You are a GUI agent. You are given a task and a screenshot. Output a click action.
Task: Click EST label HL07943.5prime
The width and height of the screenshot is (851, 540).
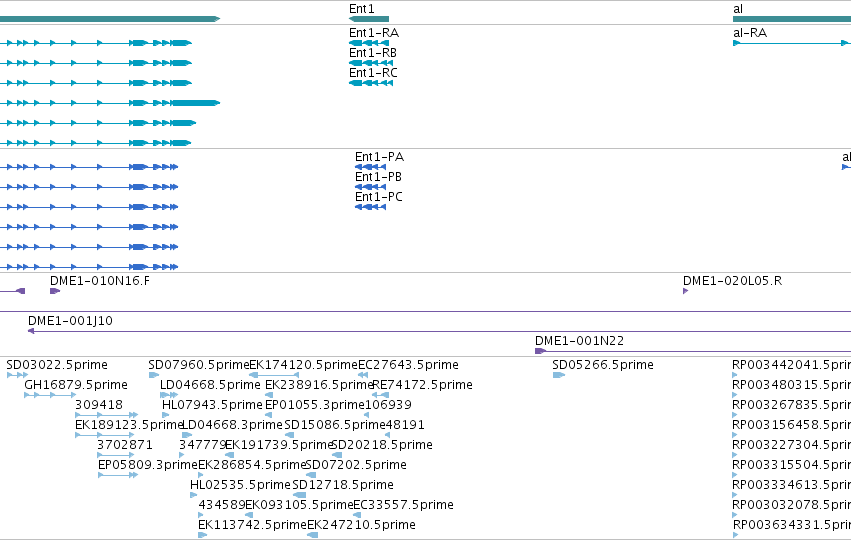pyautogui.click(x=212, y=405)
